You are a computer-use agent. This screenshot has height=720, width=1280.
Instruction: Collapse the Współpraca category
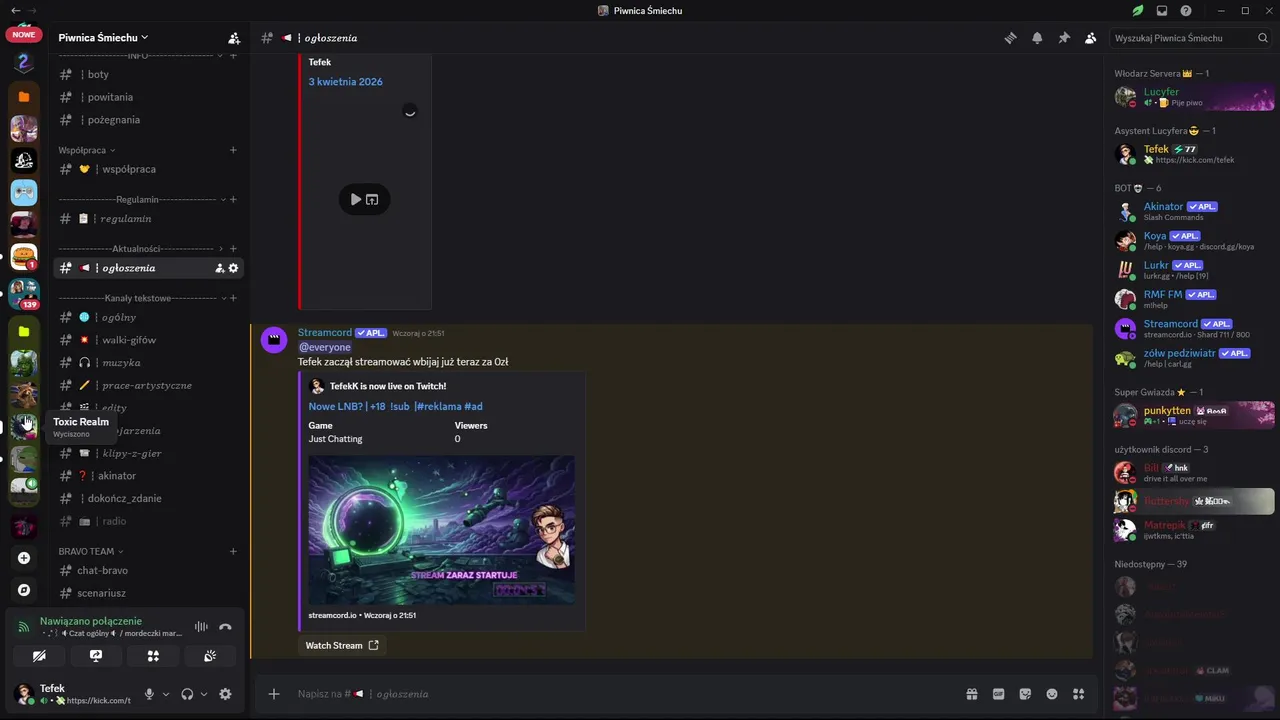[87, 150]
